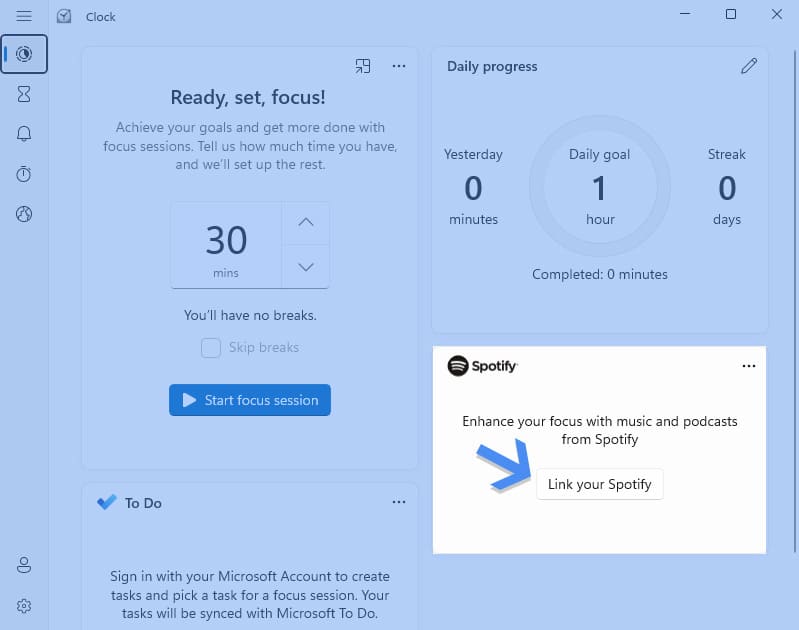Click the 30 mins duration field

[x=226, y=245]
